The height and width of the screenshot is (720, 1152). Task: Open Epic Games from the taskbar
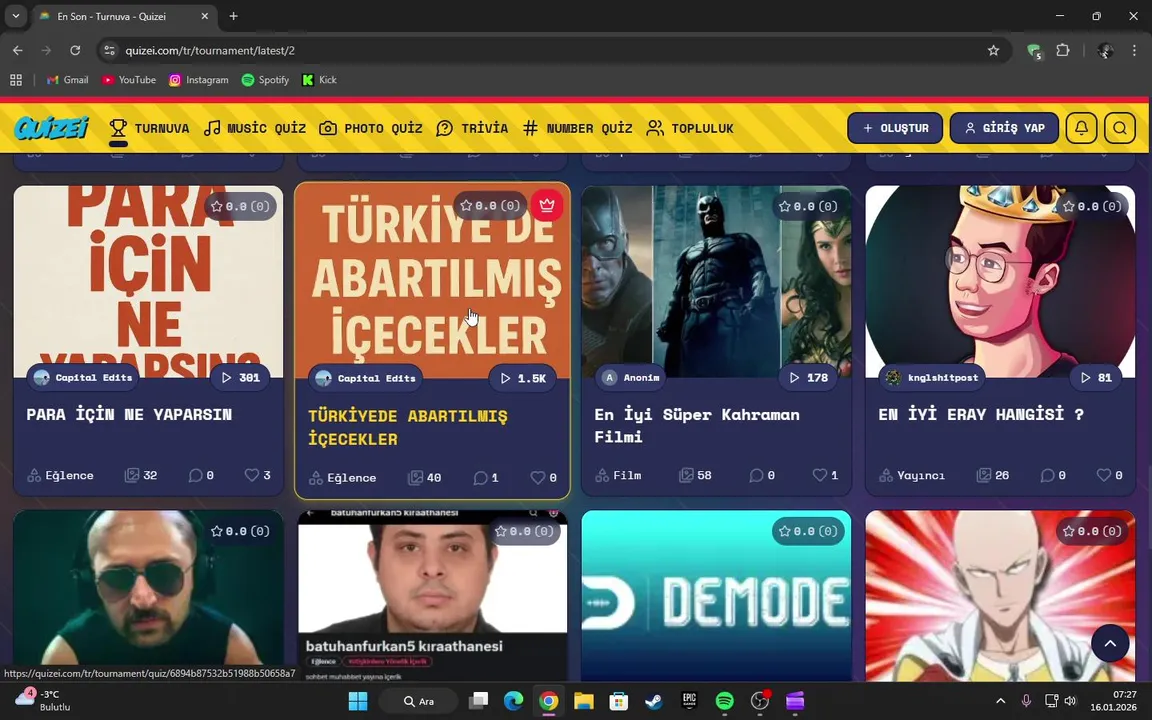tap(689, 701)
